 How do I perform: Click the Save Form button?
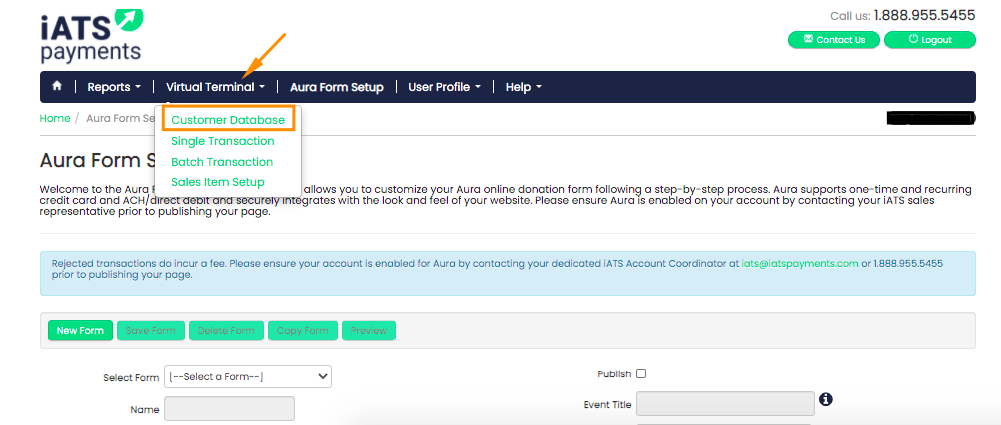(x=151, y=331)
